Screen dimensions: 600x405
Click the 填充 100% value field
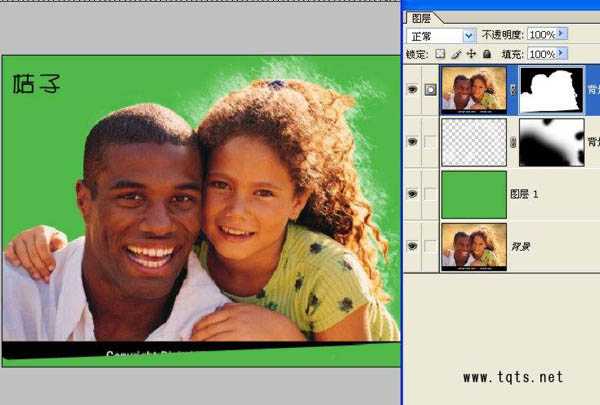542,54
